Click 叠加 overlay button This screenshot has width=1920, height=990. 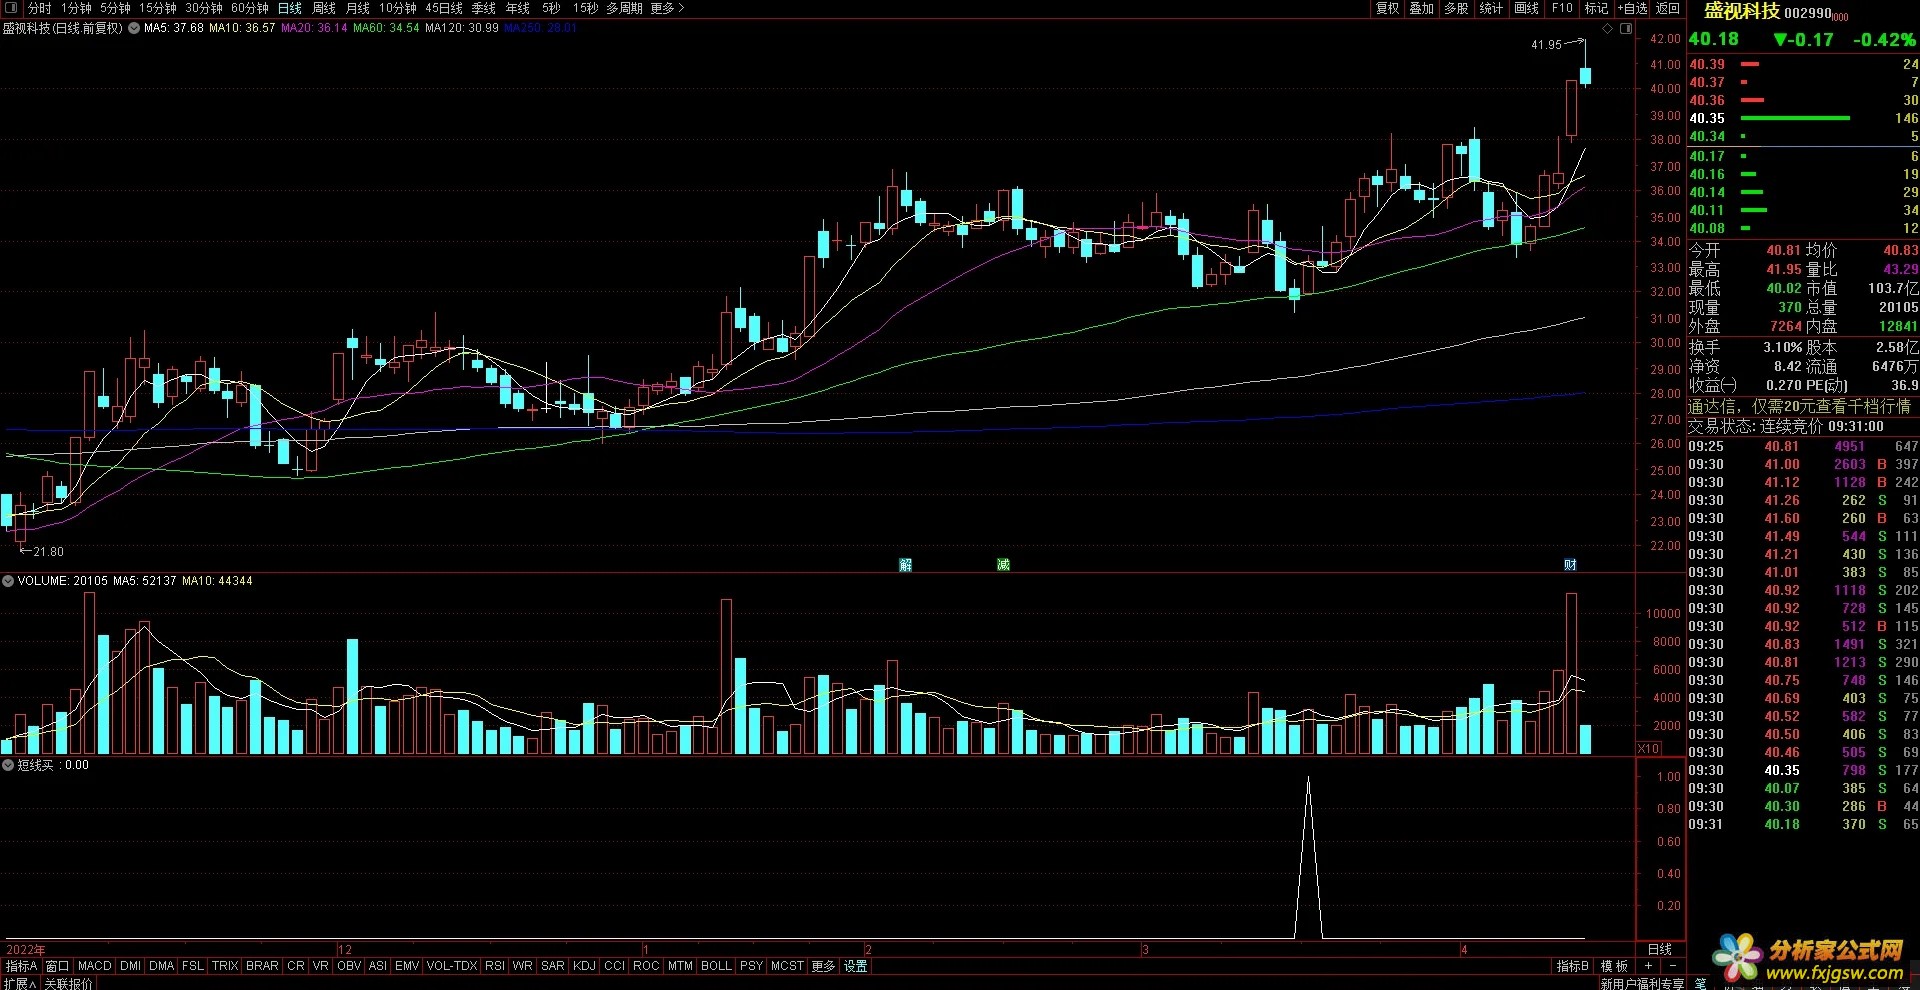tap(1421, 8)
